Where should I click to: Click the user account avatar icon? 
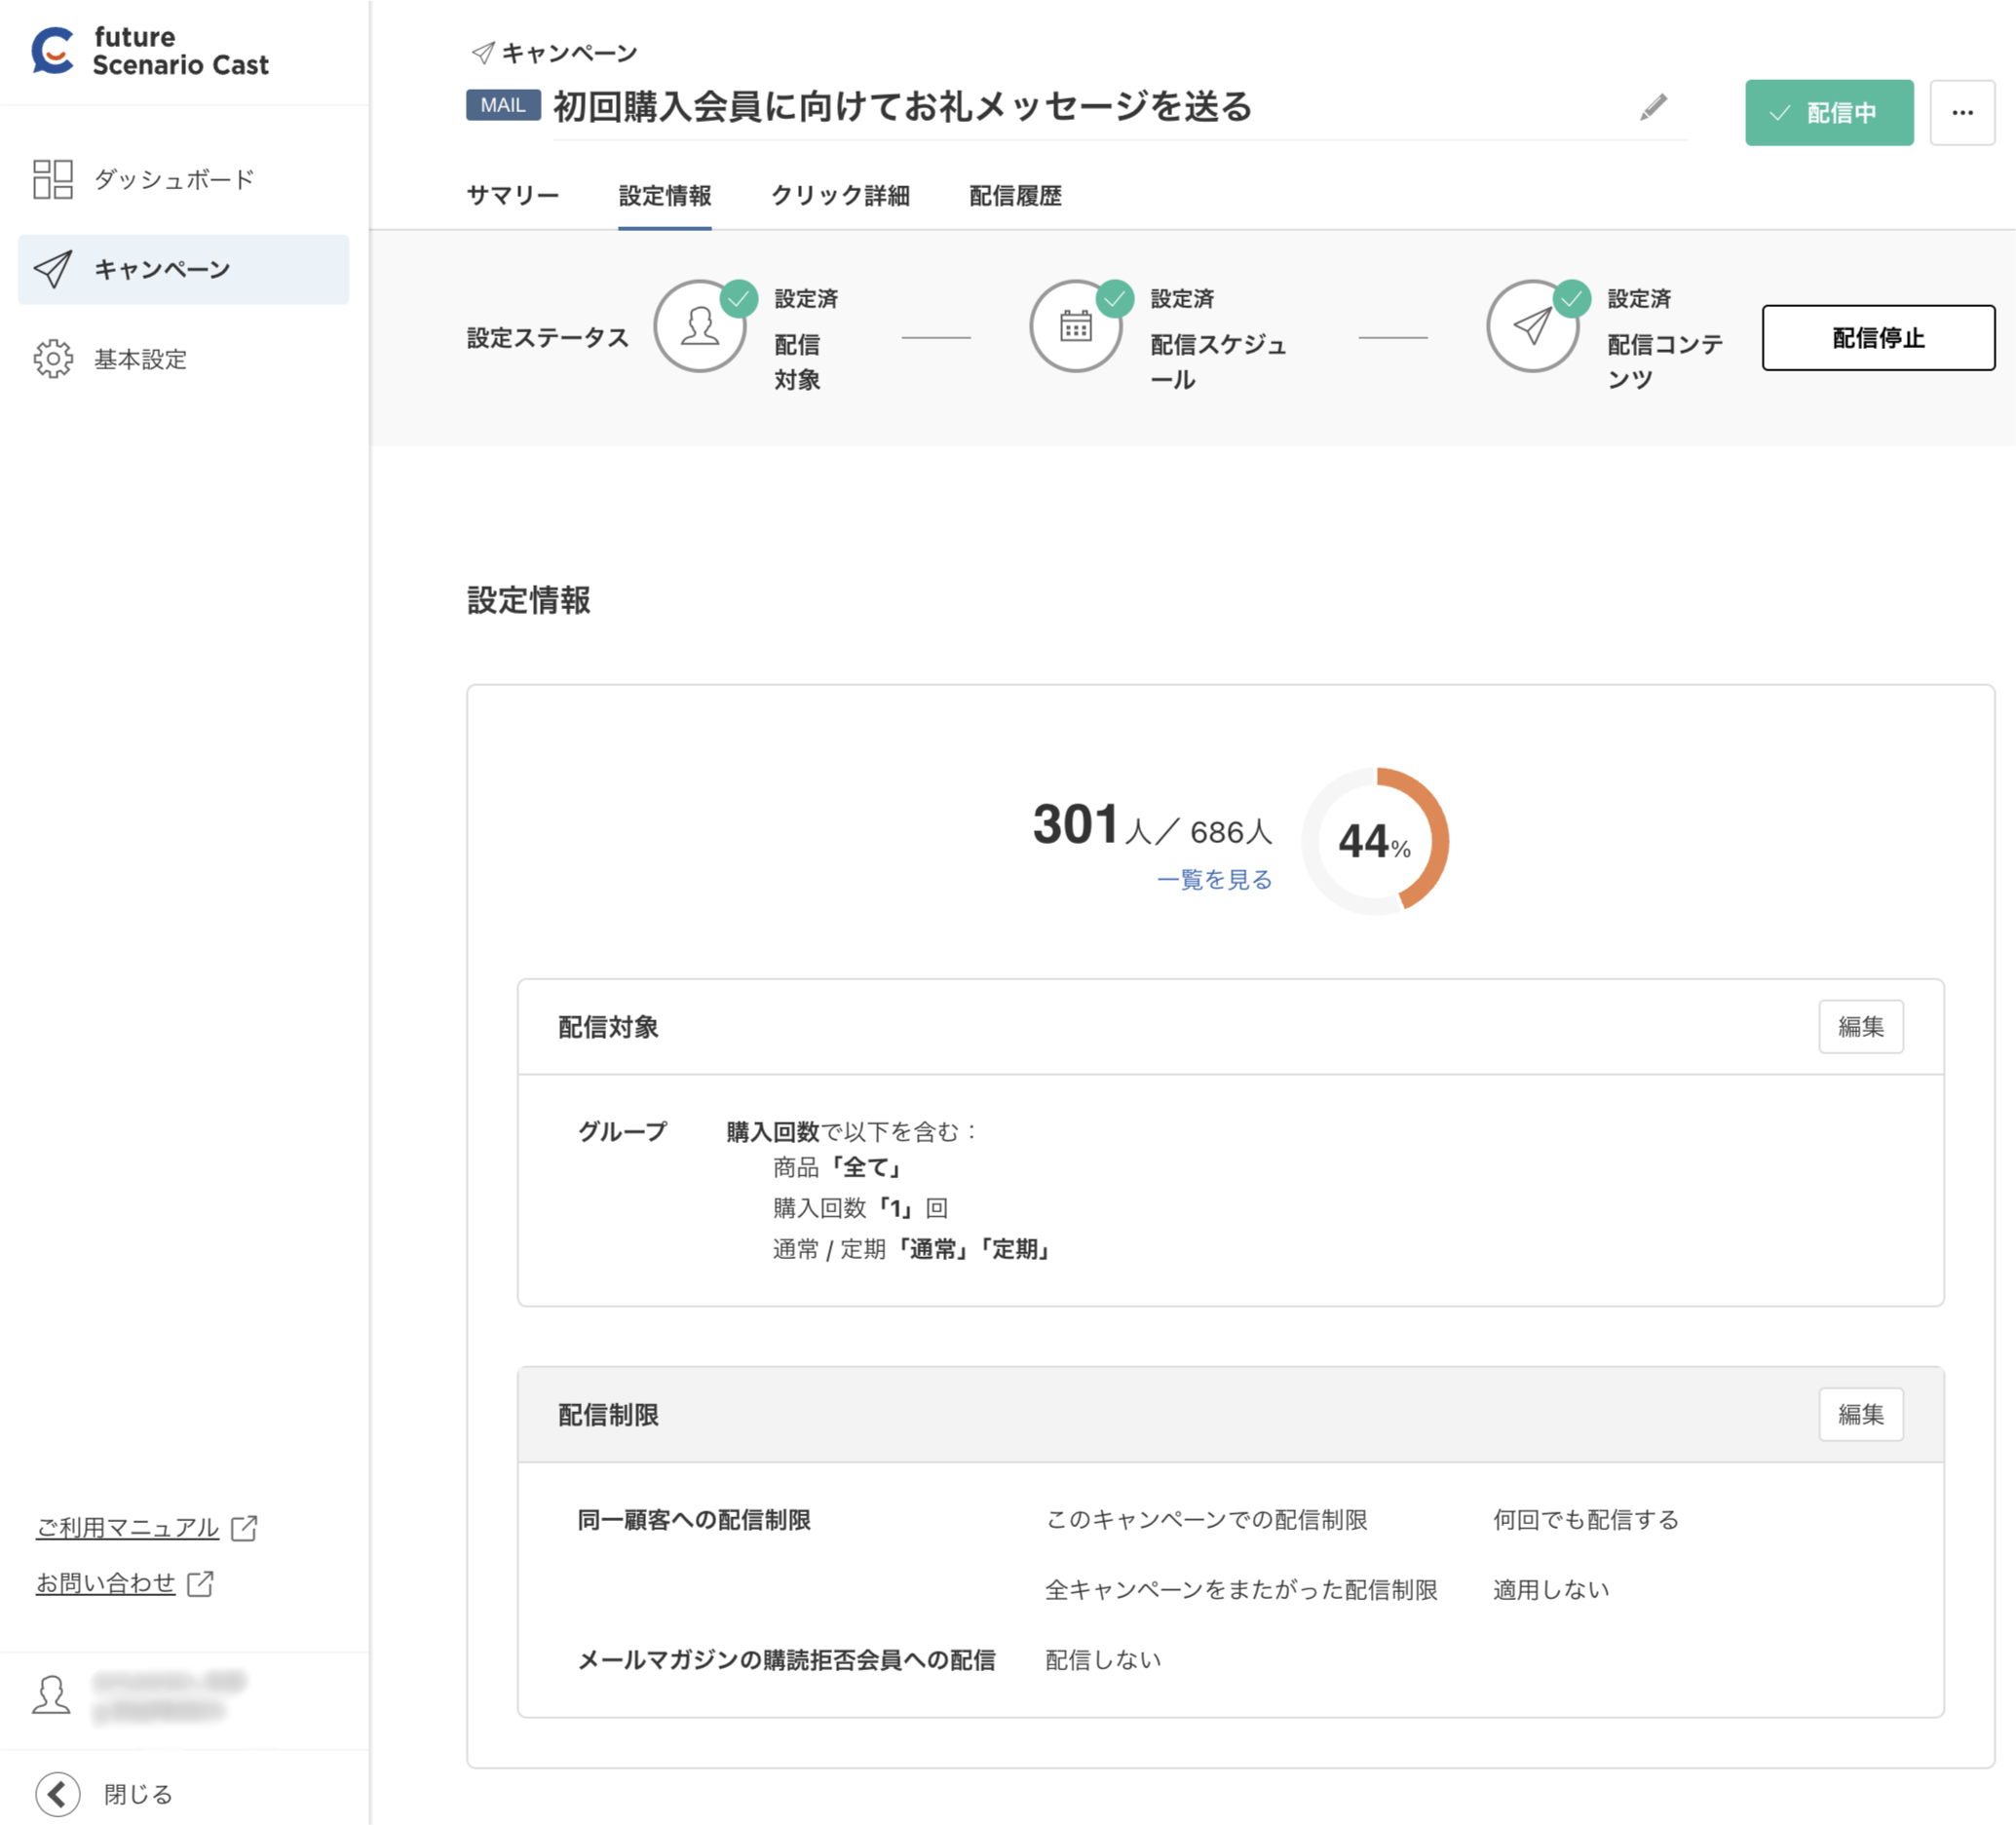(51, 1696)
